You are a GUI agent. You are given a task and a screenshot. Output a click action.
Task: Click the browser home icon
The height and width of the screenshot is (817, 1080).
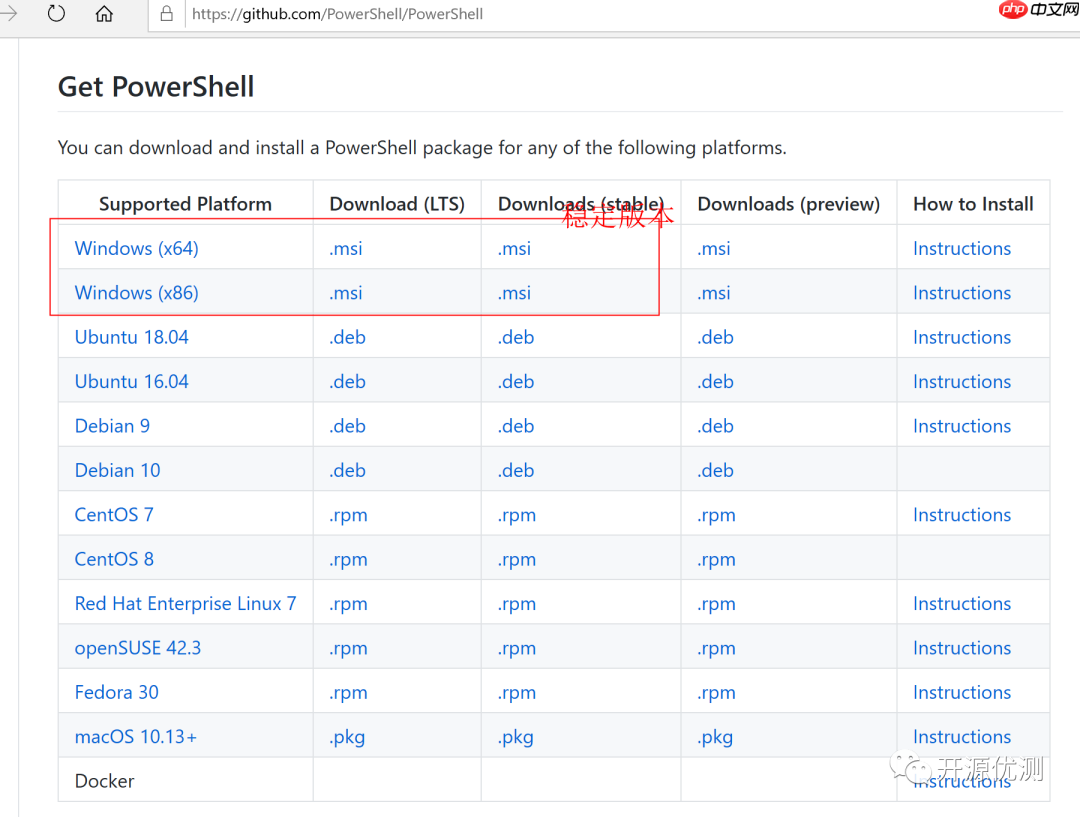[104, 14]
